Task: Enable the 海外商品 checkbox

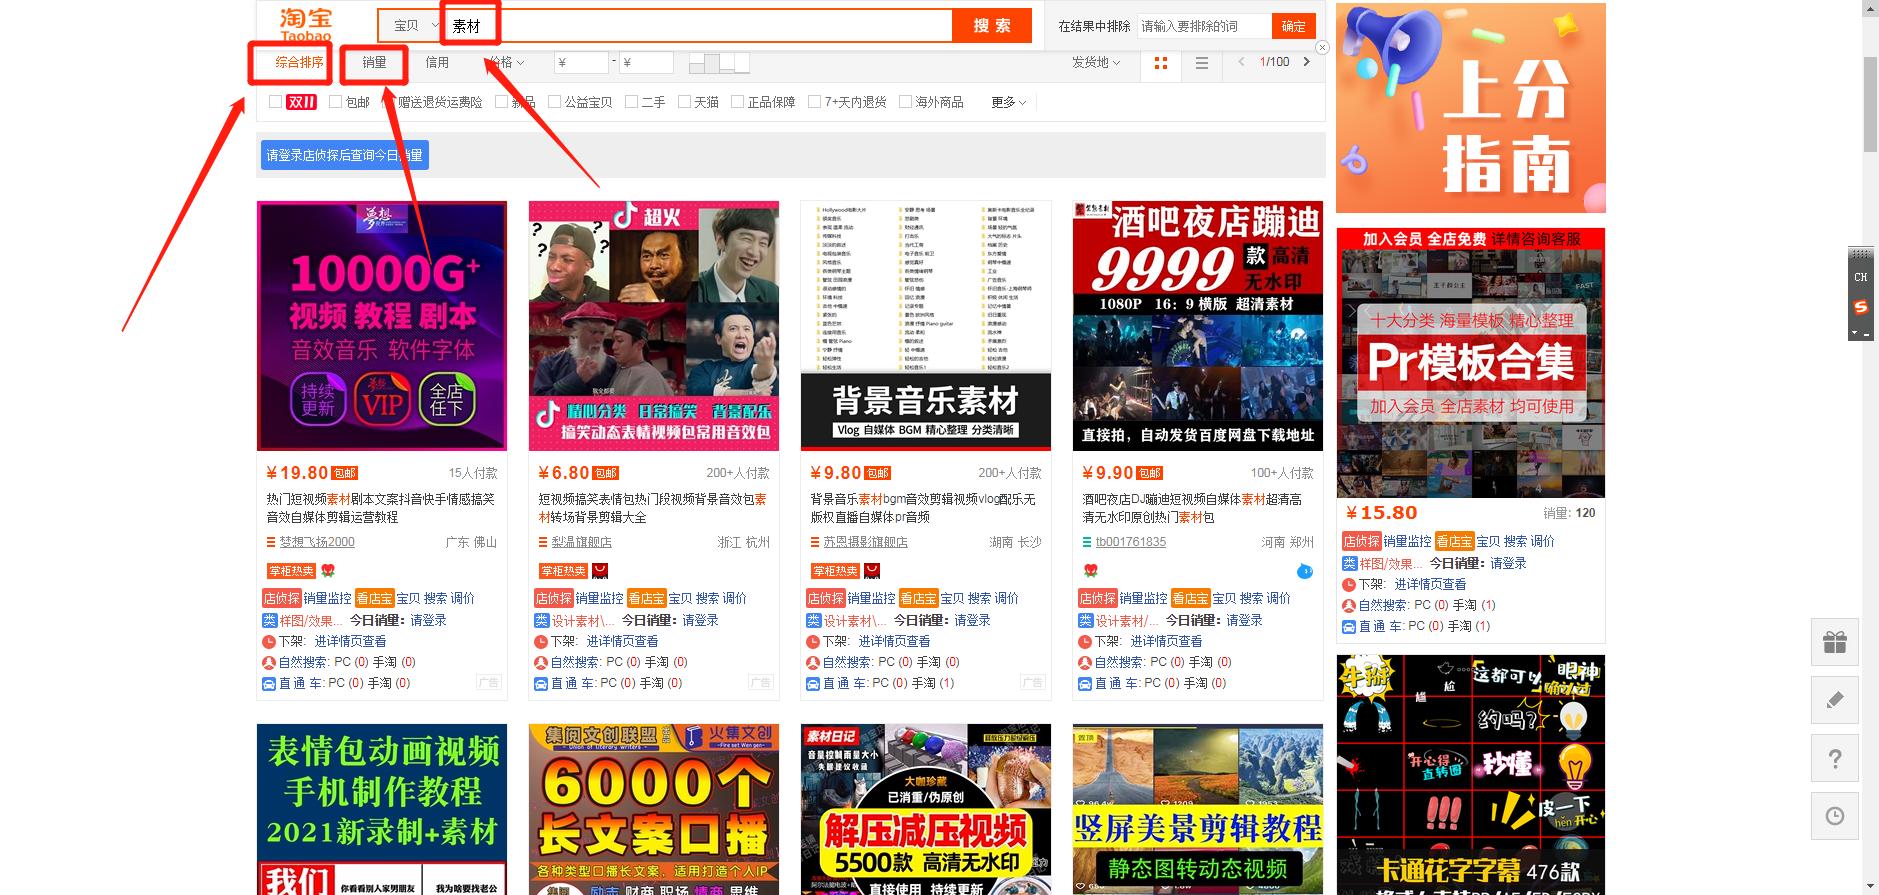Action: click(x=905, y=102)
